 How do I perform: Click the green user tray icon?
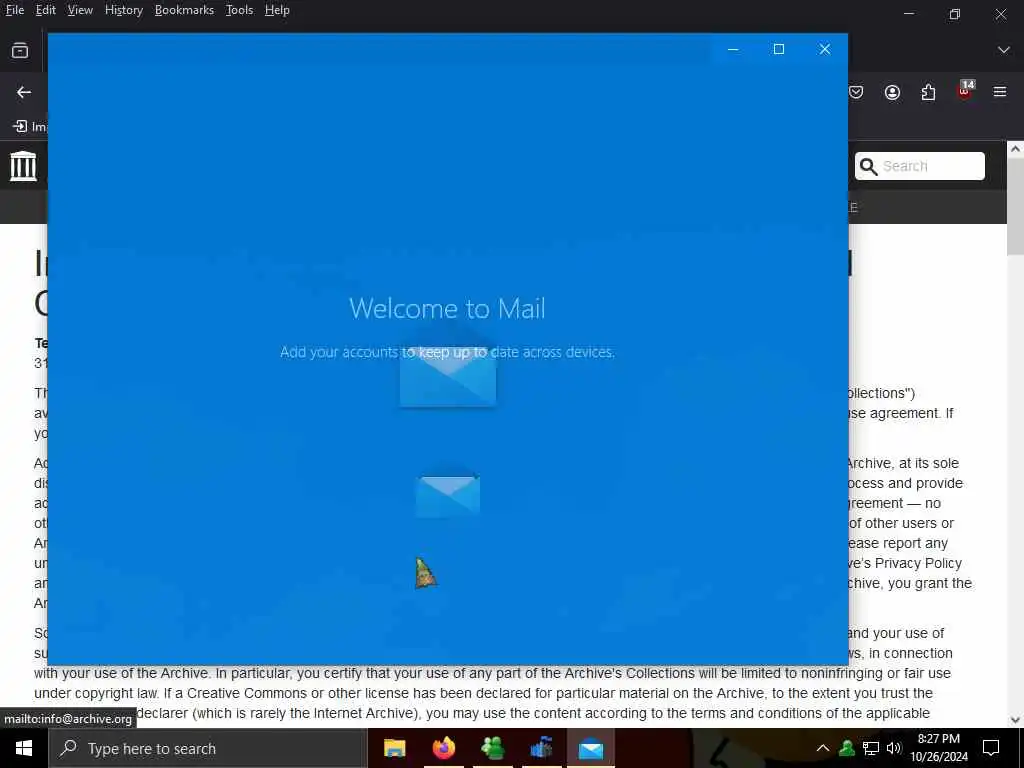click(x=847, y=748)
